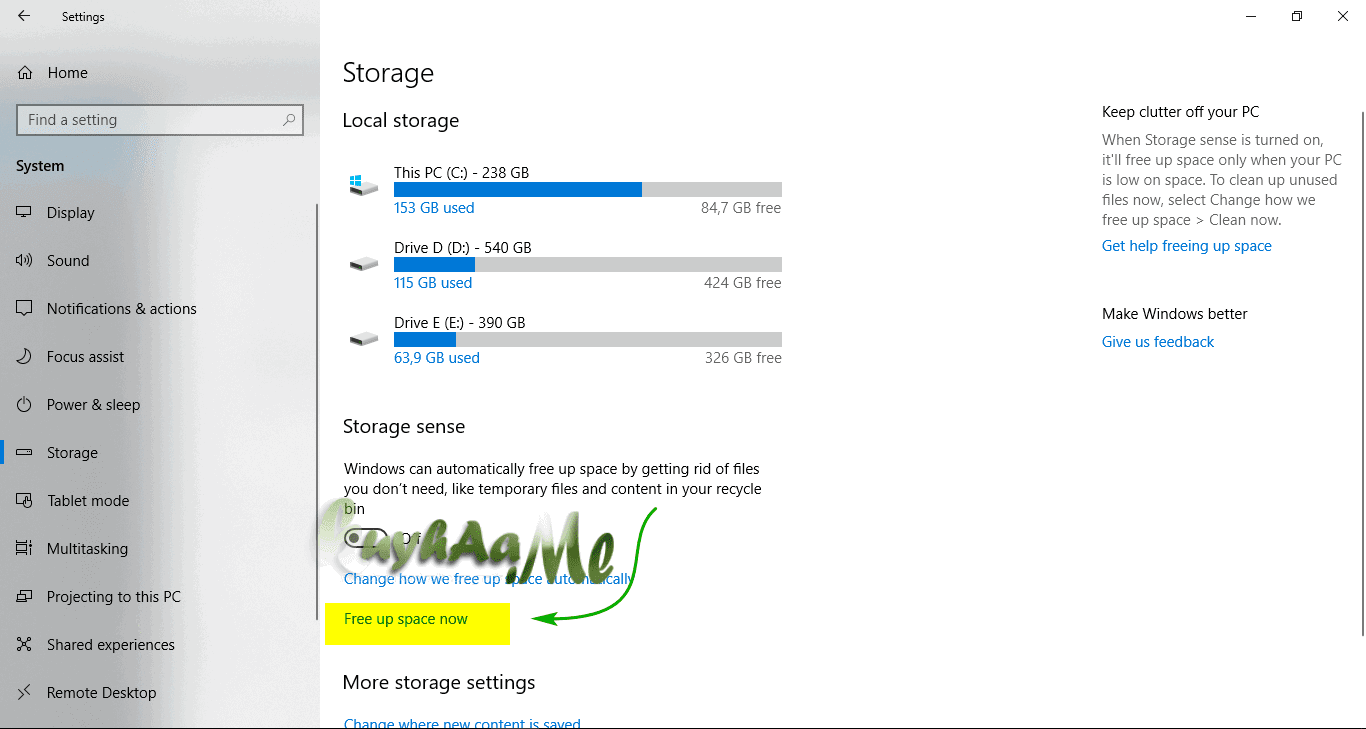Screen dimensions: 1366x729
Task: Click the Multitasking icon in sidebar
Action: pyautogui.click(x=25, y=549)
